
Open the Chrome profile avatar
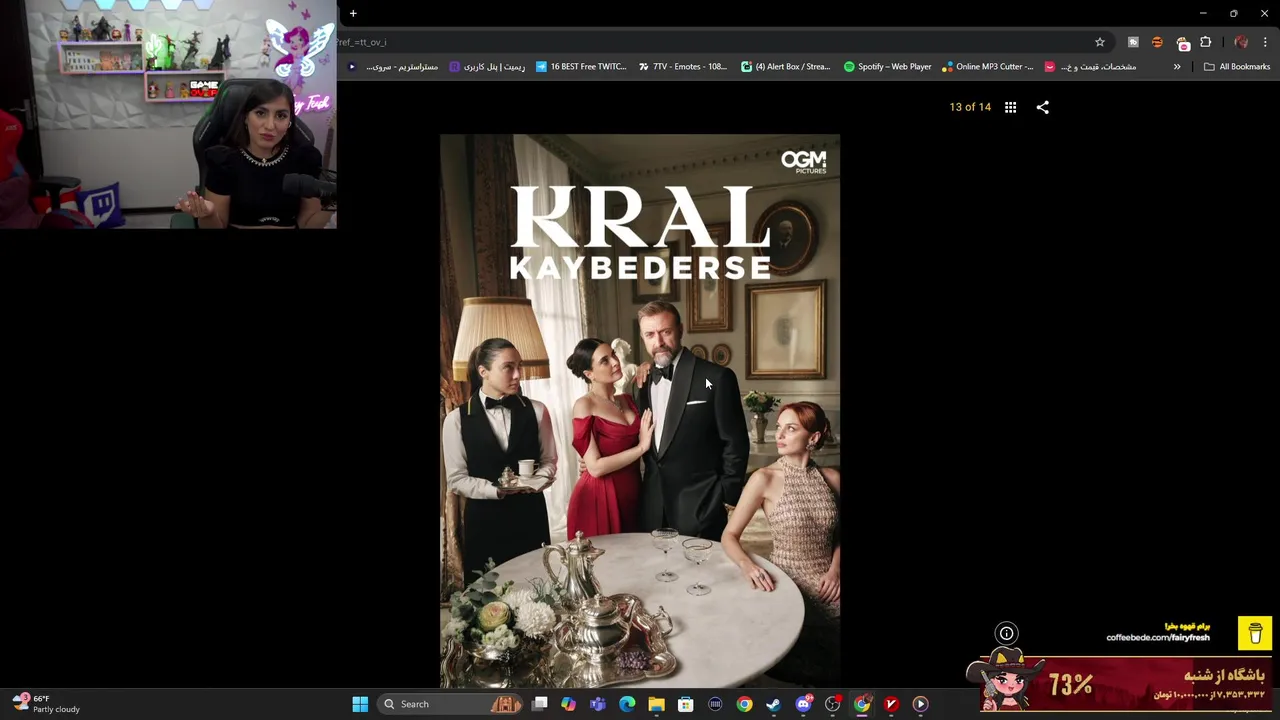coord(1241,42)
